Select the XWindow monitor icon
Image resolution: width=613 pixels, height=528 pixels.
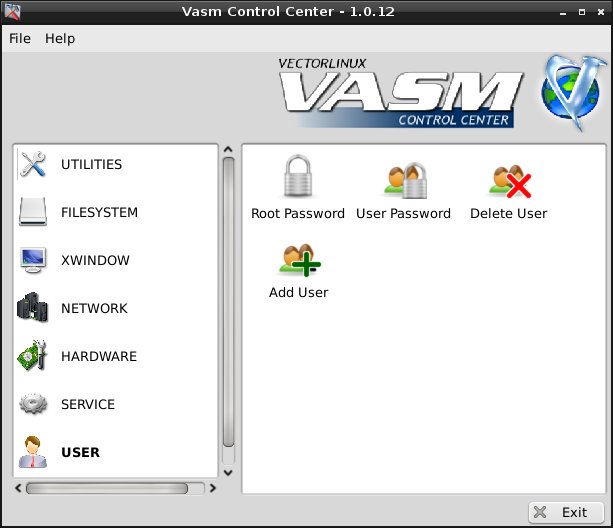[x=34, y=261]
